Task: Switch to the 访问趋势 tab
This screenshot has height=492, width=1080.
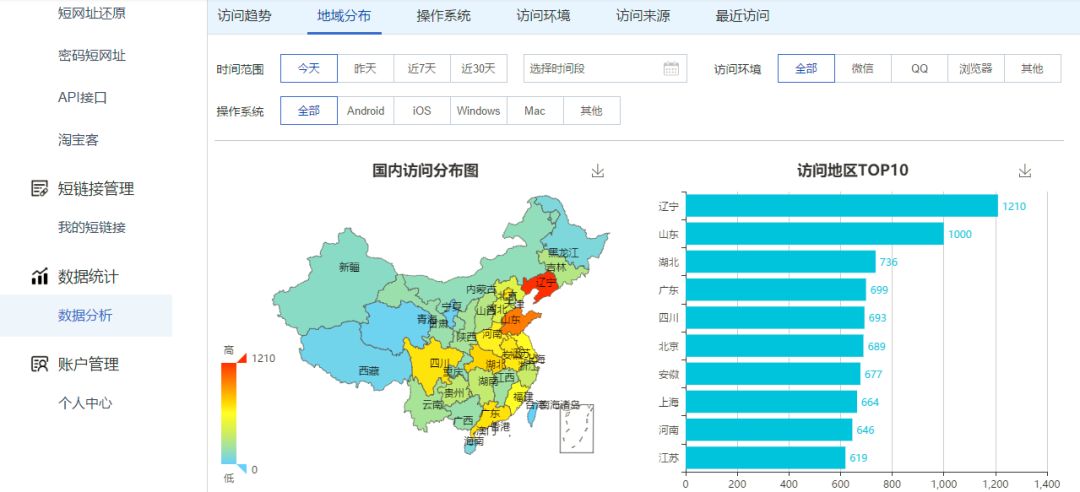Action: [244, 16]
